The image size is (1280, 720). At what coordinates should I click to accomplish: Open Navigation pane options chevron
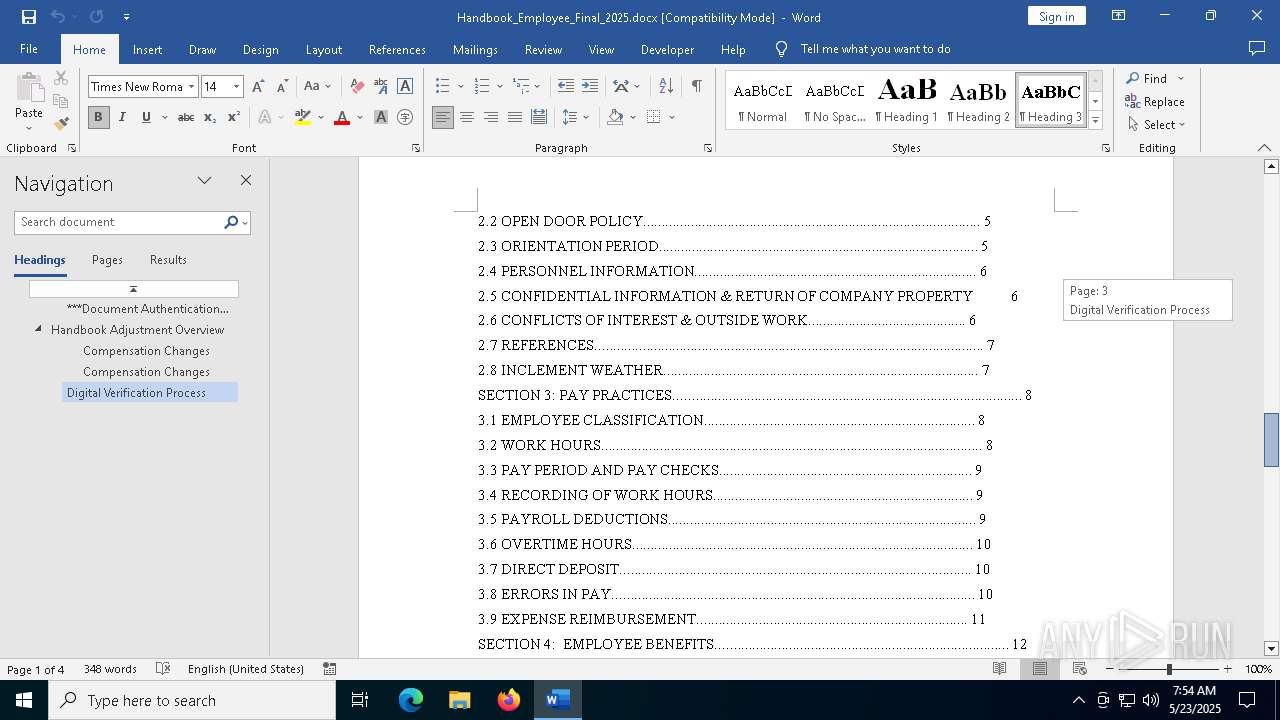204,181
